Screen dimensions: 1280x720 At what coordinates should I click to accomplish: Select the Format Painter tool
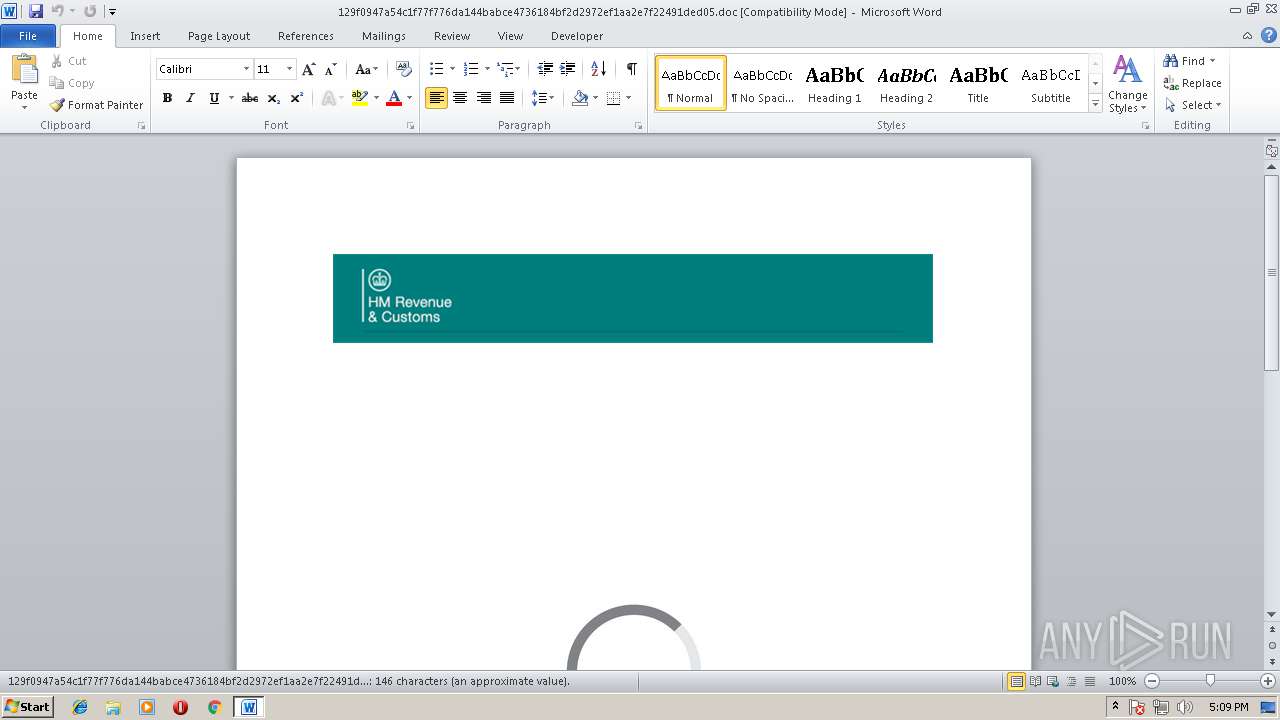[x=96, y=105]
